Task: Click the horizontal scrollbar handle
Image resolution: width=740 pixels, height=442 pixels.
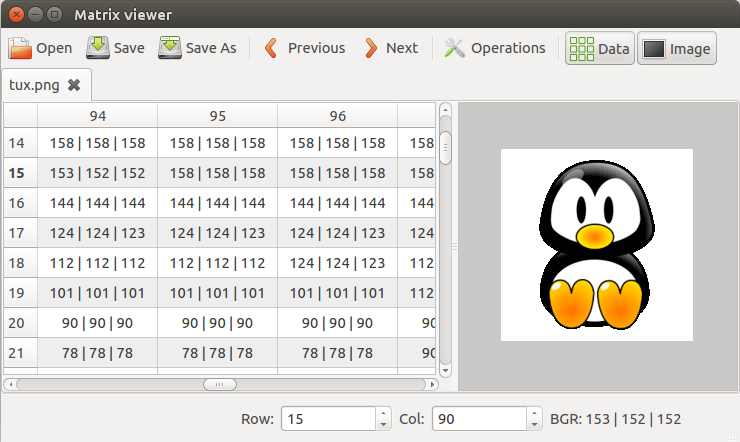Action: (220, 384)
